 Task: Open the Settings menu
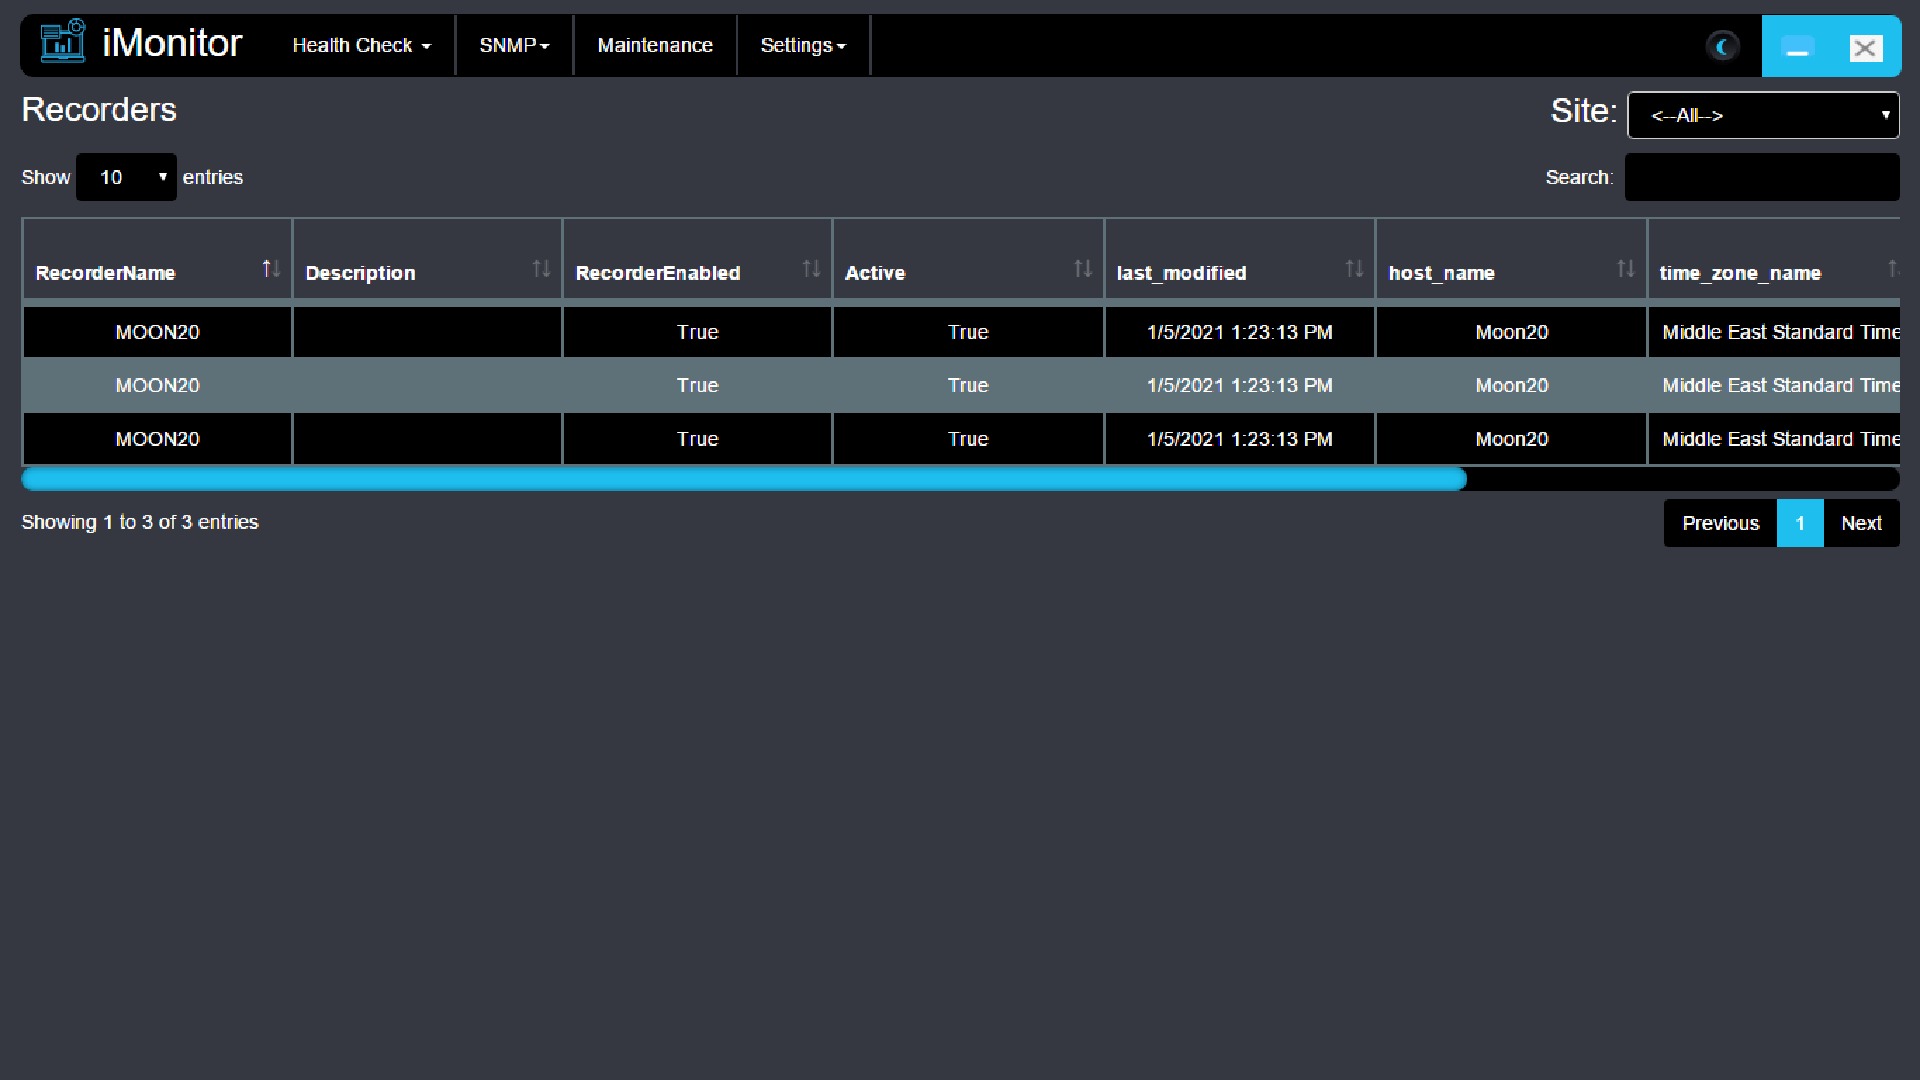(803, 45)
